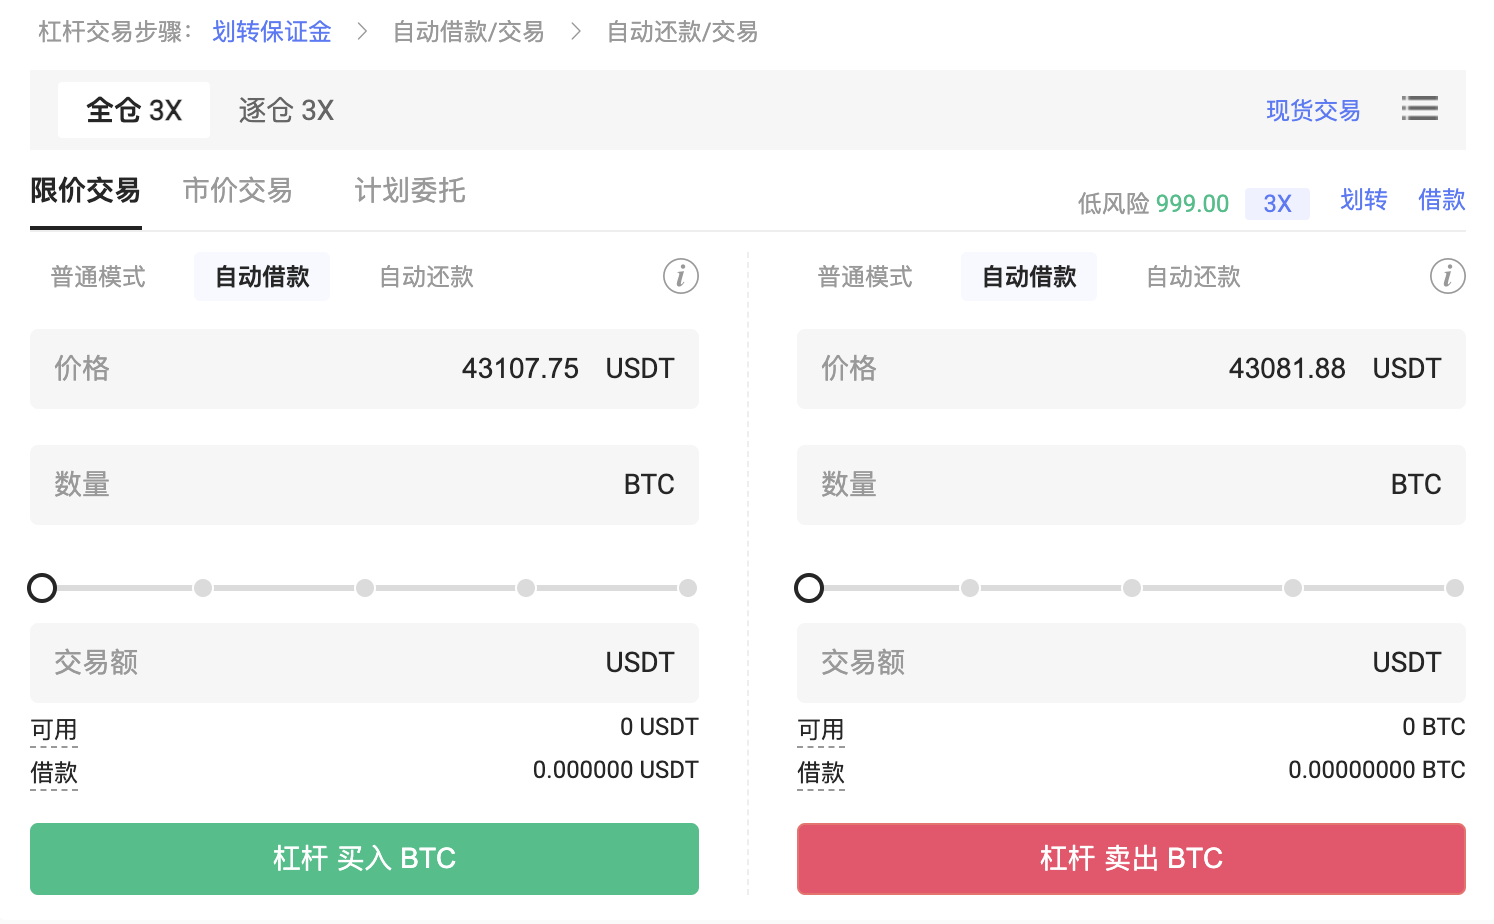The width and height of the screenshot is (1494, 924).
Task: Click the 3X leverage badge
Action: pos(1277,204)
